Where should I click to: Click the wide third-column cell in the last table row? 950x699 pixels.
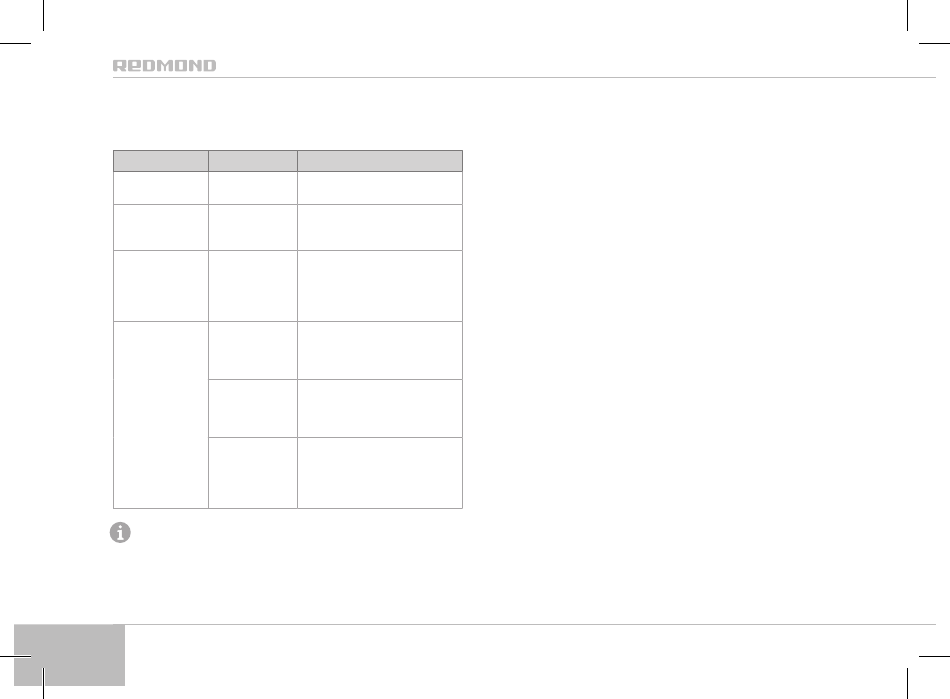coord(380,473)
